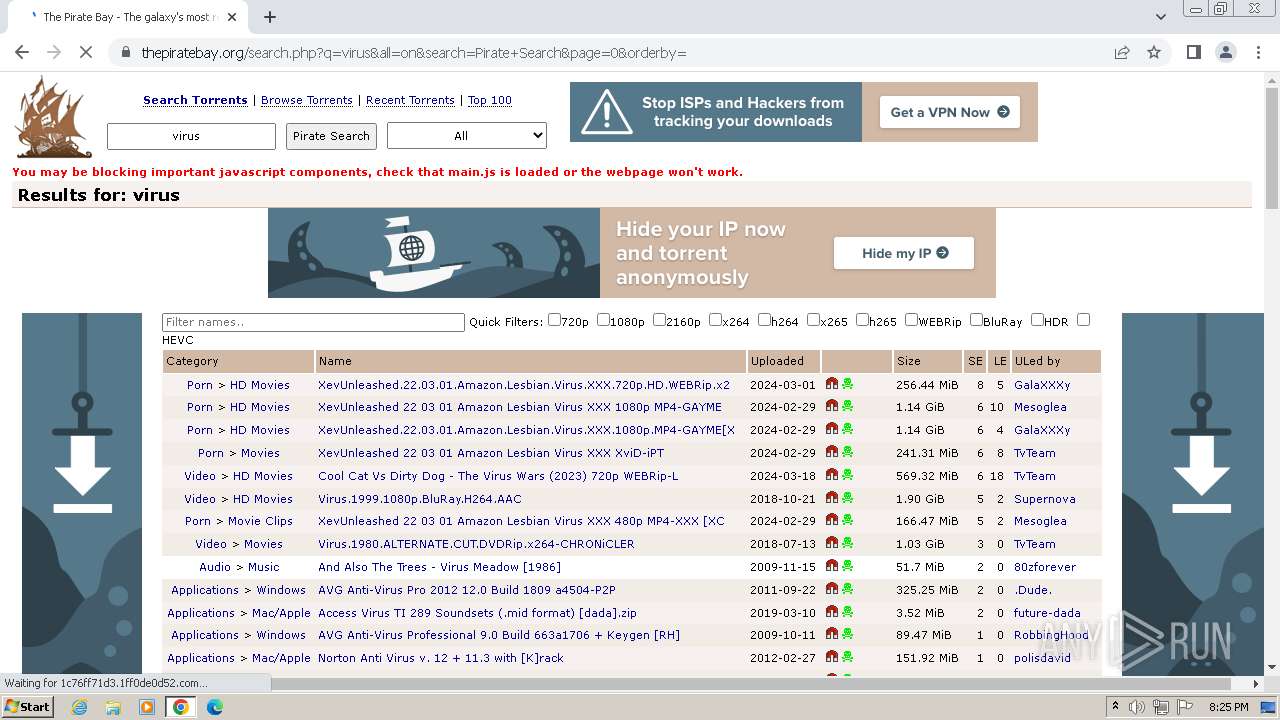Click green skull icon in Cool Cat row
The width and height of the screenshot is (1280, 720).
(x=848, y=475)
